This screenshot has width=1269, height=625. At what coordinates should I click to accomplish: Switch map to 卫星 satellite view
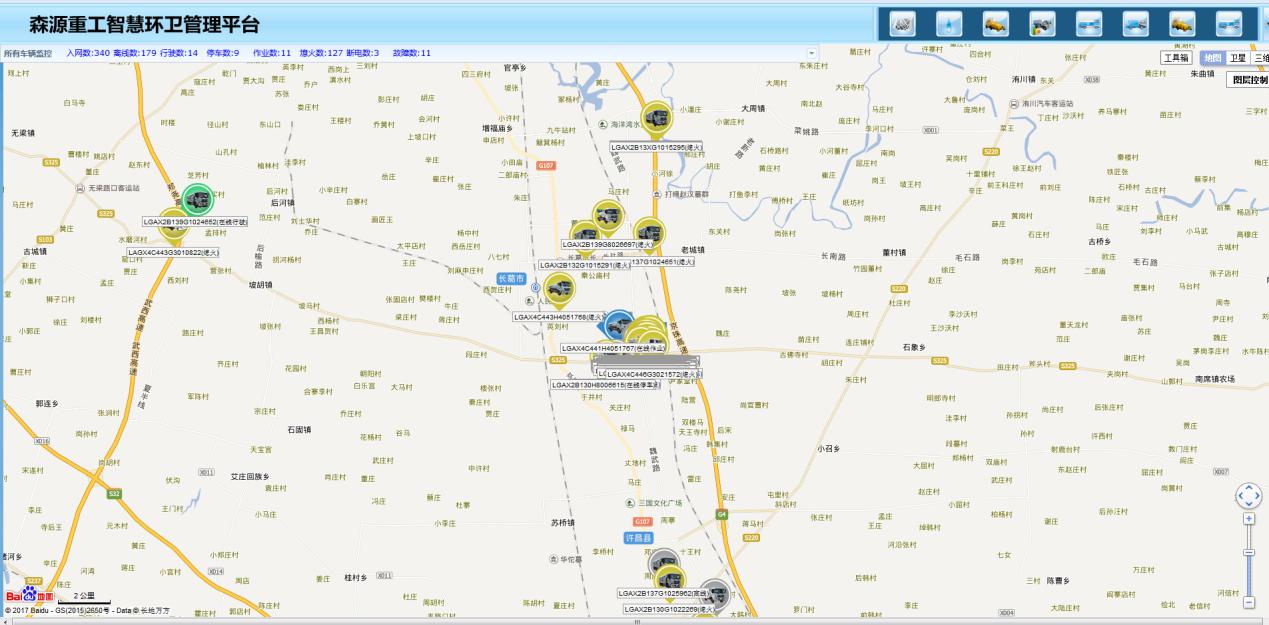[x=1237, y=58]
